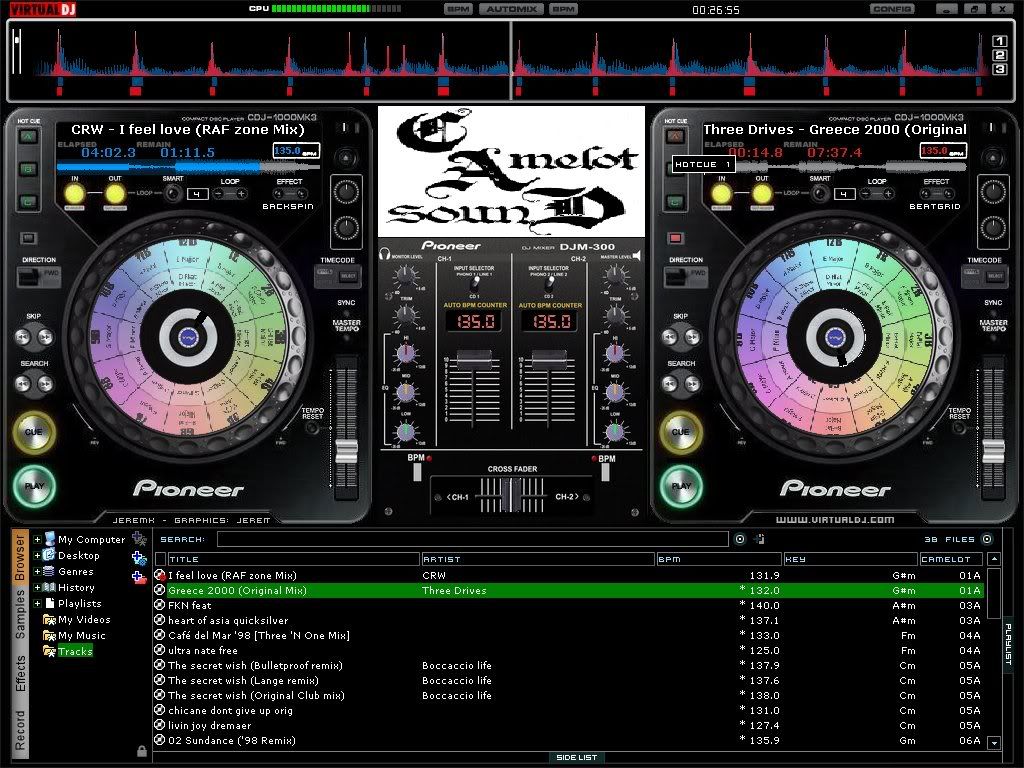Set loop IN point on left deck
Screen dimensions: 1024x768
[74, 194]
